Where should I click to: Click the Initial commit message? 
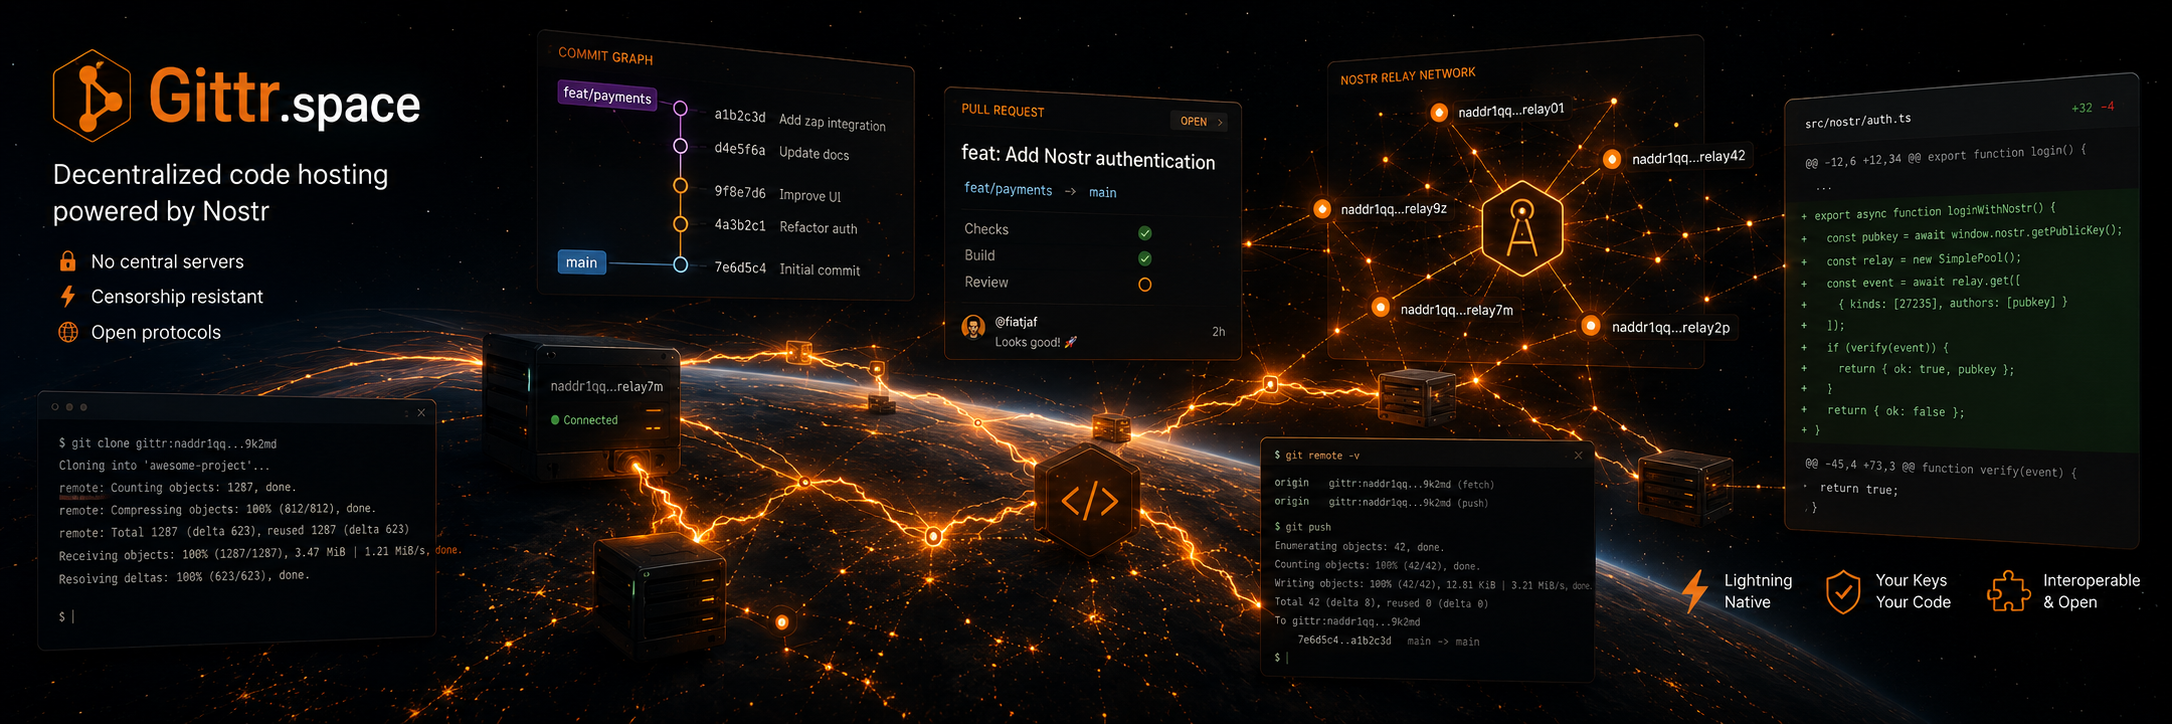819,269
